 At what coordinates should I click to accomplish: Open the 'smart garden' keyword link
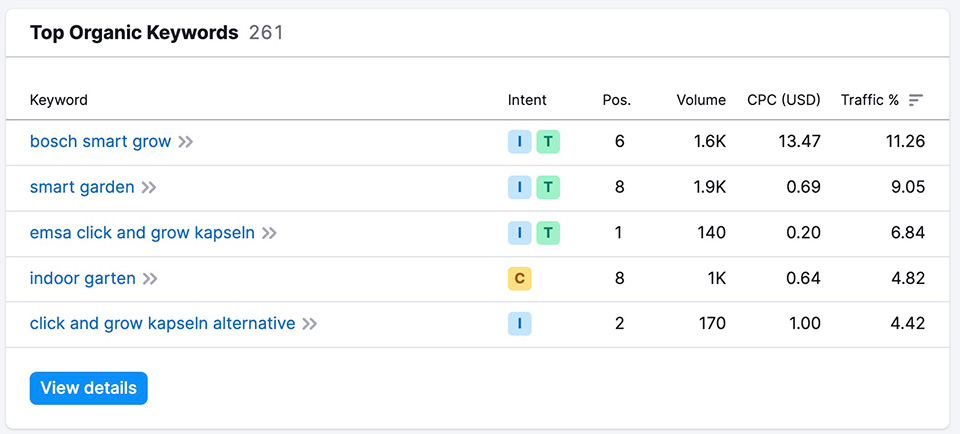[82, 187]
